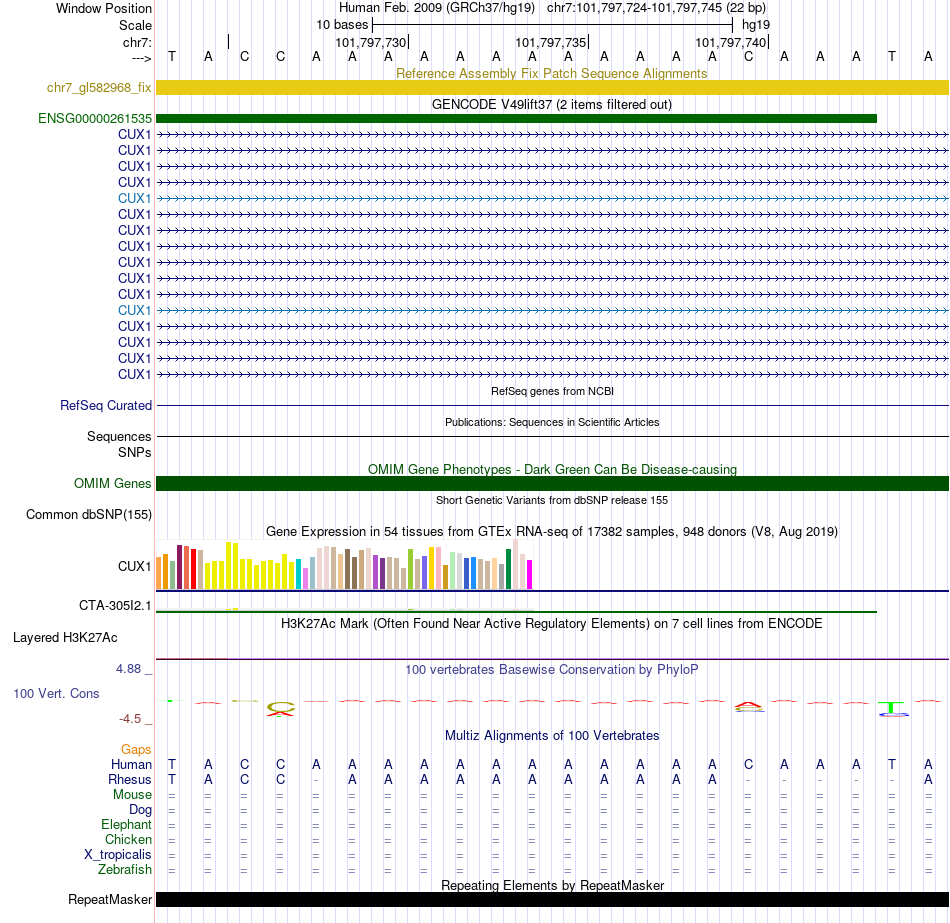This screenshot has height=923, width=950.
Task: Open the OMIM Gene Phenotypes track title
Action: (552, 469)
